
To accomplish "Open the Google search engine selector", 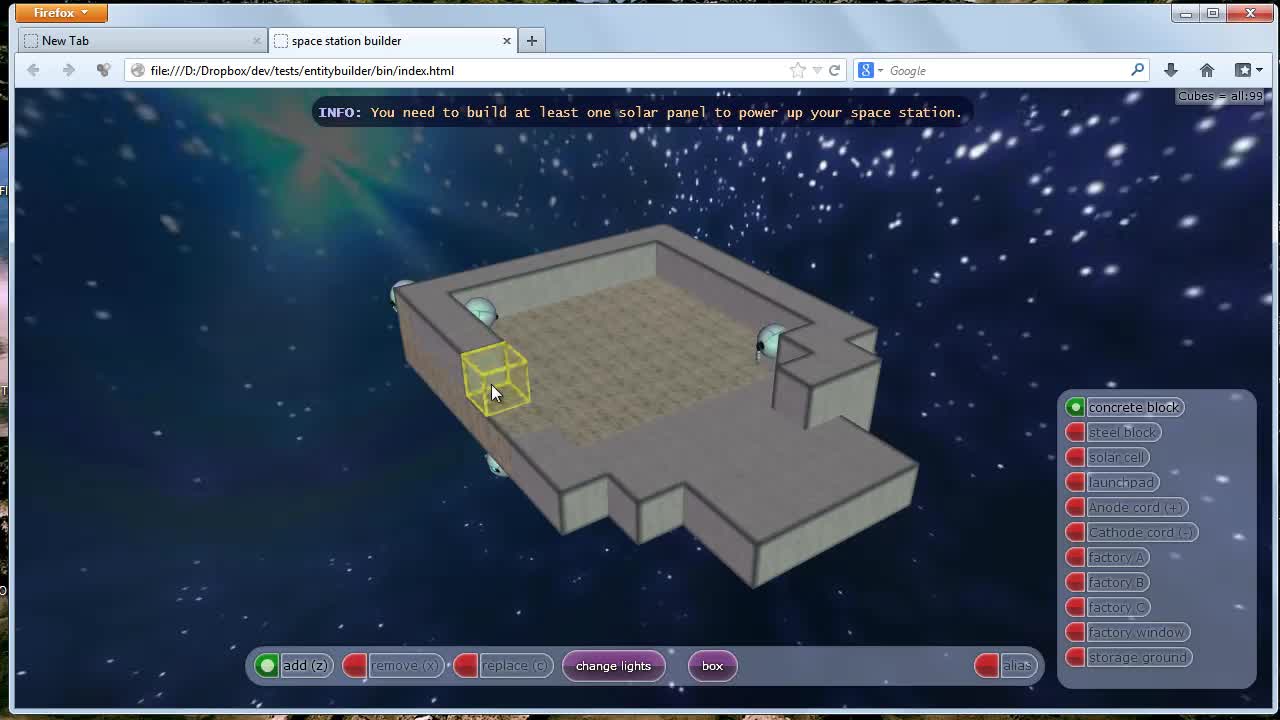I will (874, 70).
